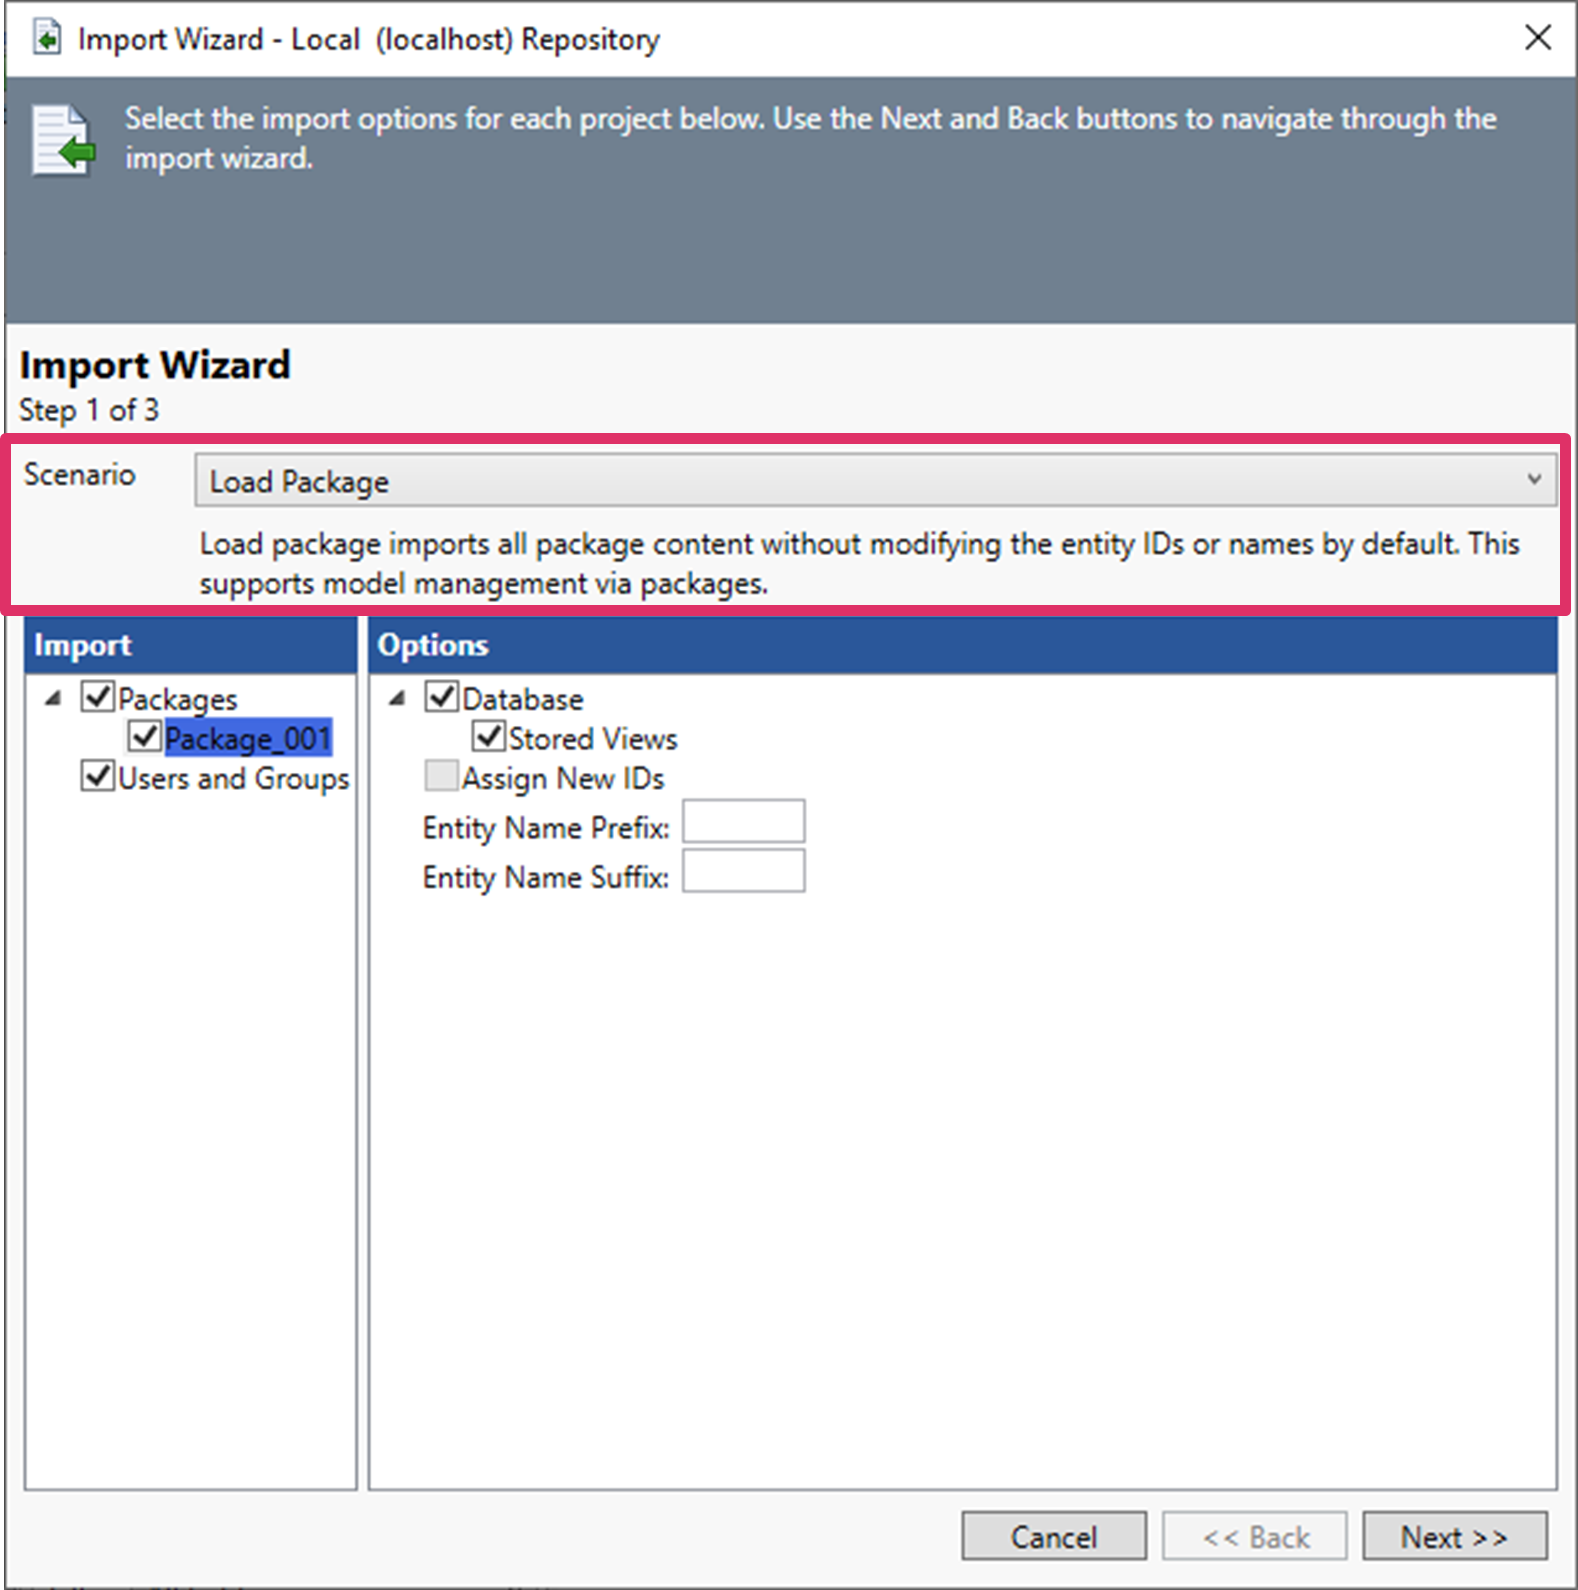Viewport: 1578px width, 1590px height.
Task: Uncheck the Package_001 checkbox
Action: click(x=145, y=737)
